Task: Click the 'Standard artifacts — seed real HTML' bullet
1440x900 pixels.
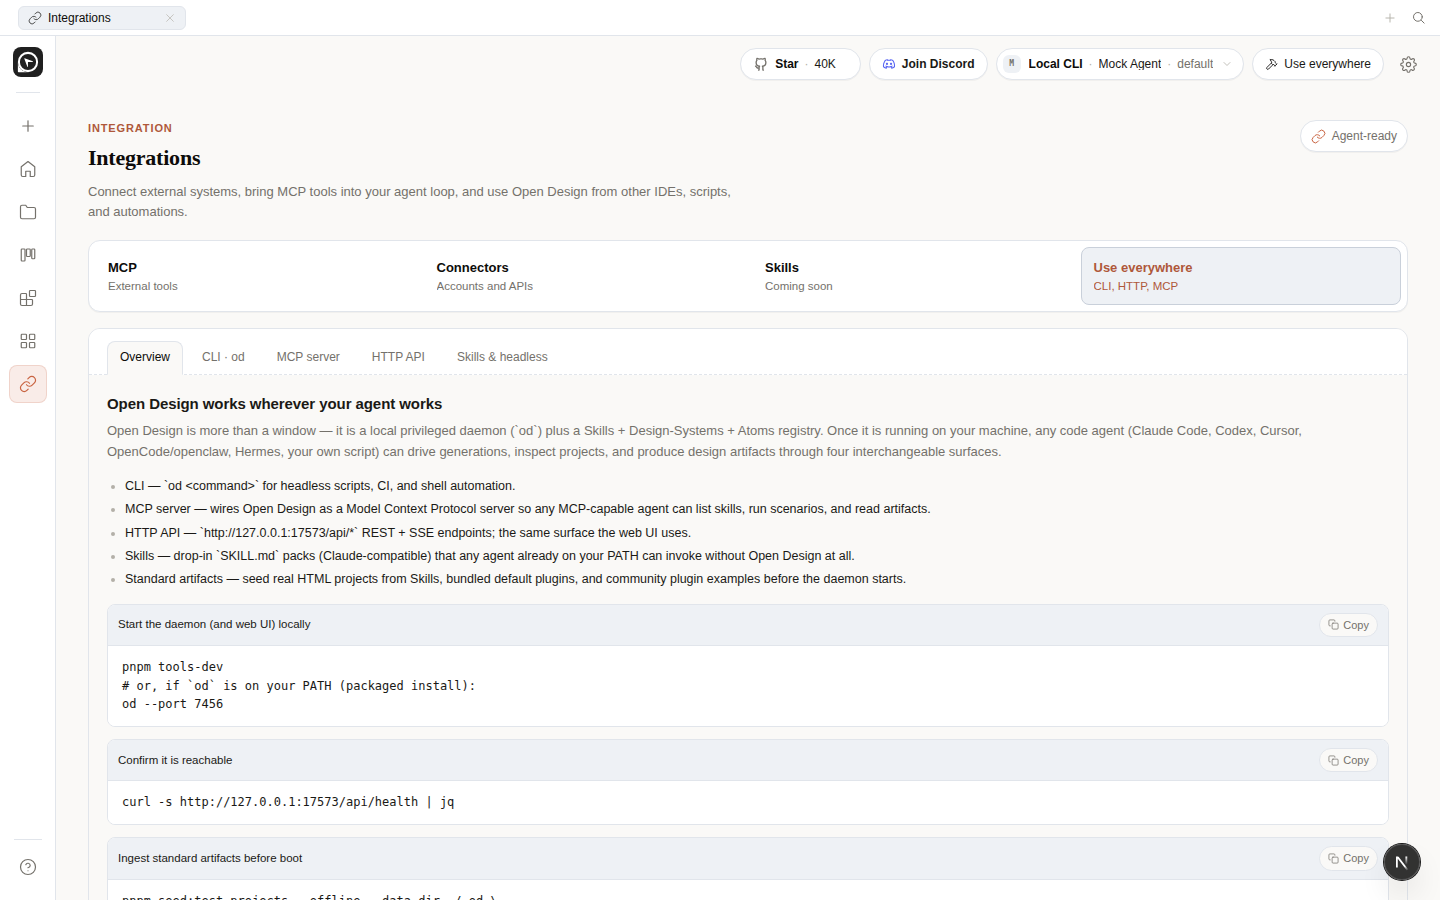Action: pyautogui.click(x=515, y=579)
